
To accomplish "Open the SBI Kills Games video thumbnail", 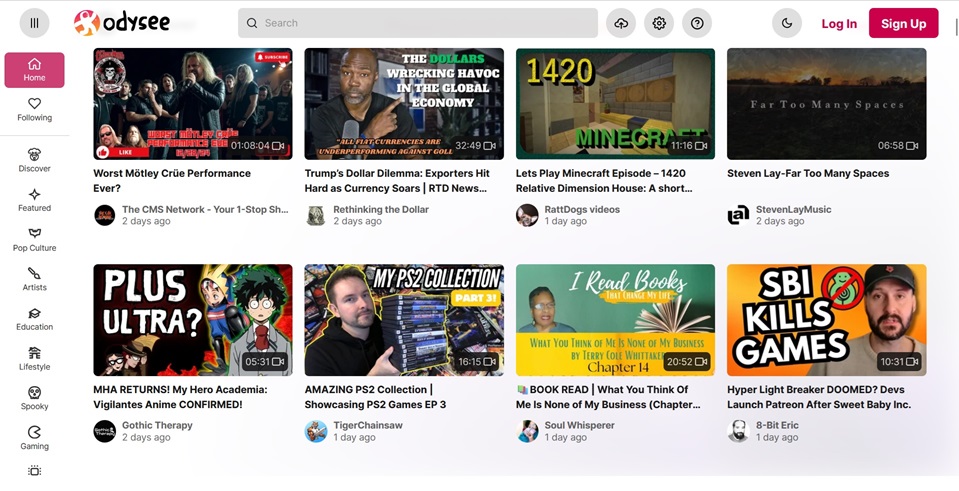I will (x=826, y=320).
